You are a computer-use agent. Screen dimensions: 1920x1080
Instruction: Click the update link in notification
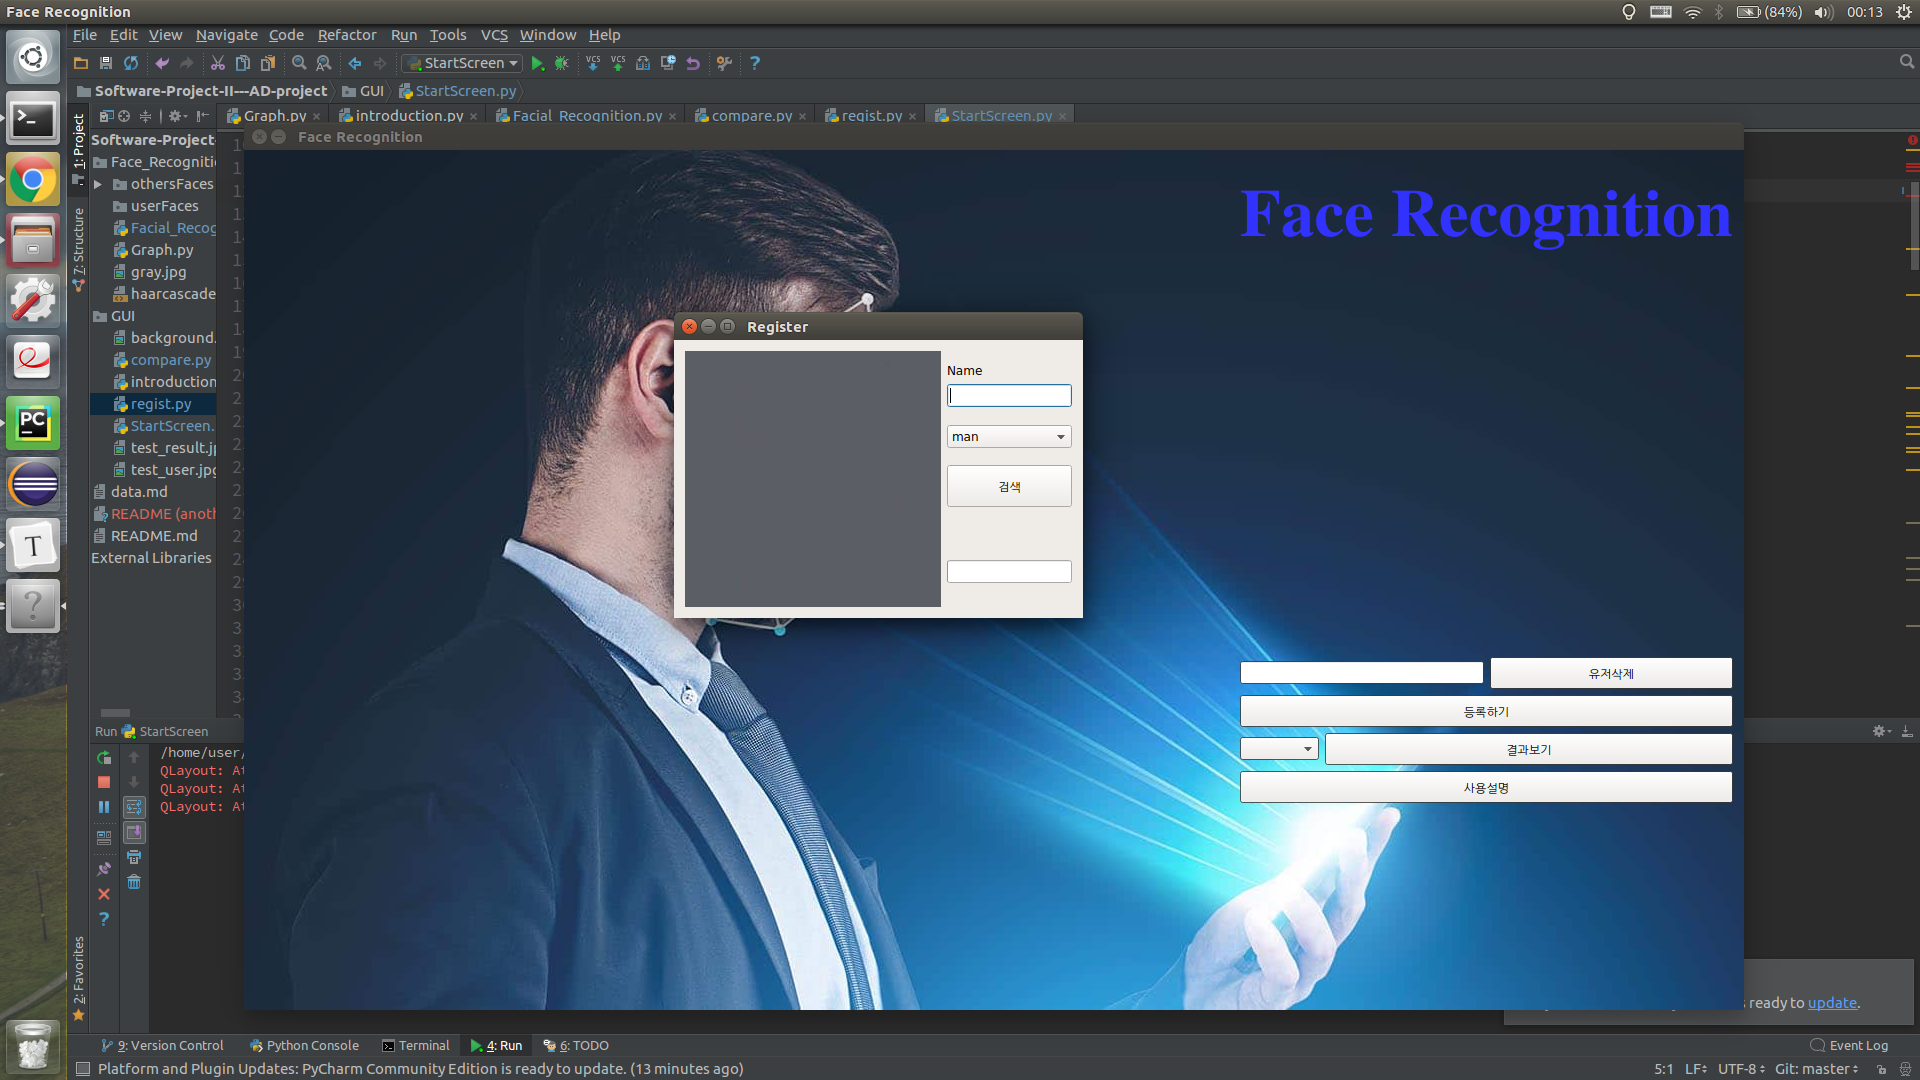pos(1831,1003)
